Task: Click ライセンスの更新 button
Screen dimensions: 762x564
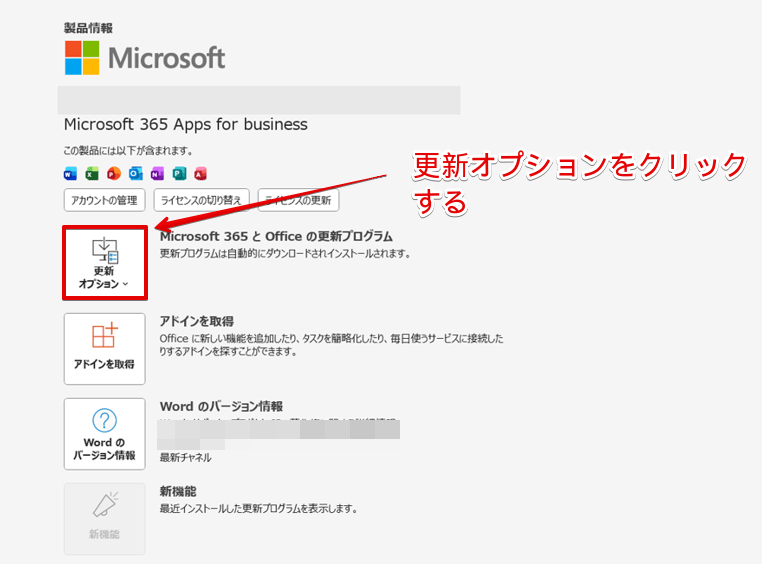Action: pyautogui.click(x=298, y=200)
